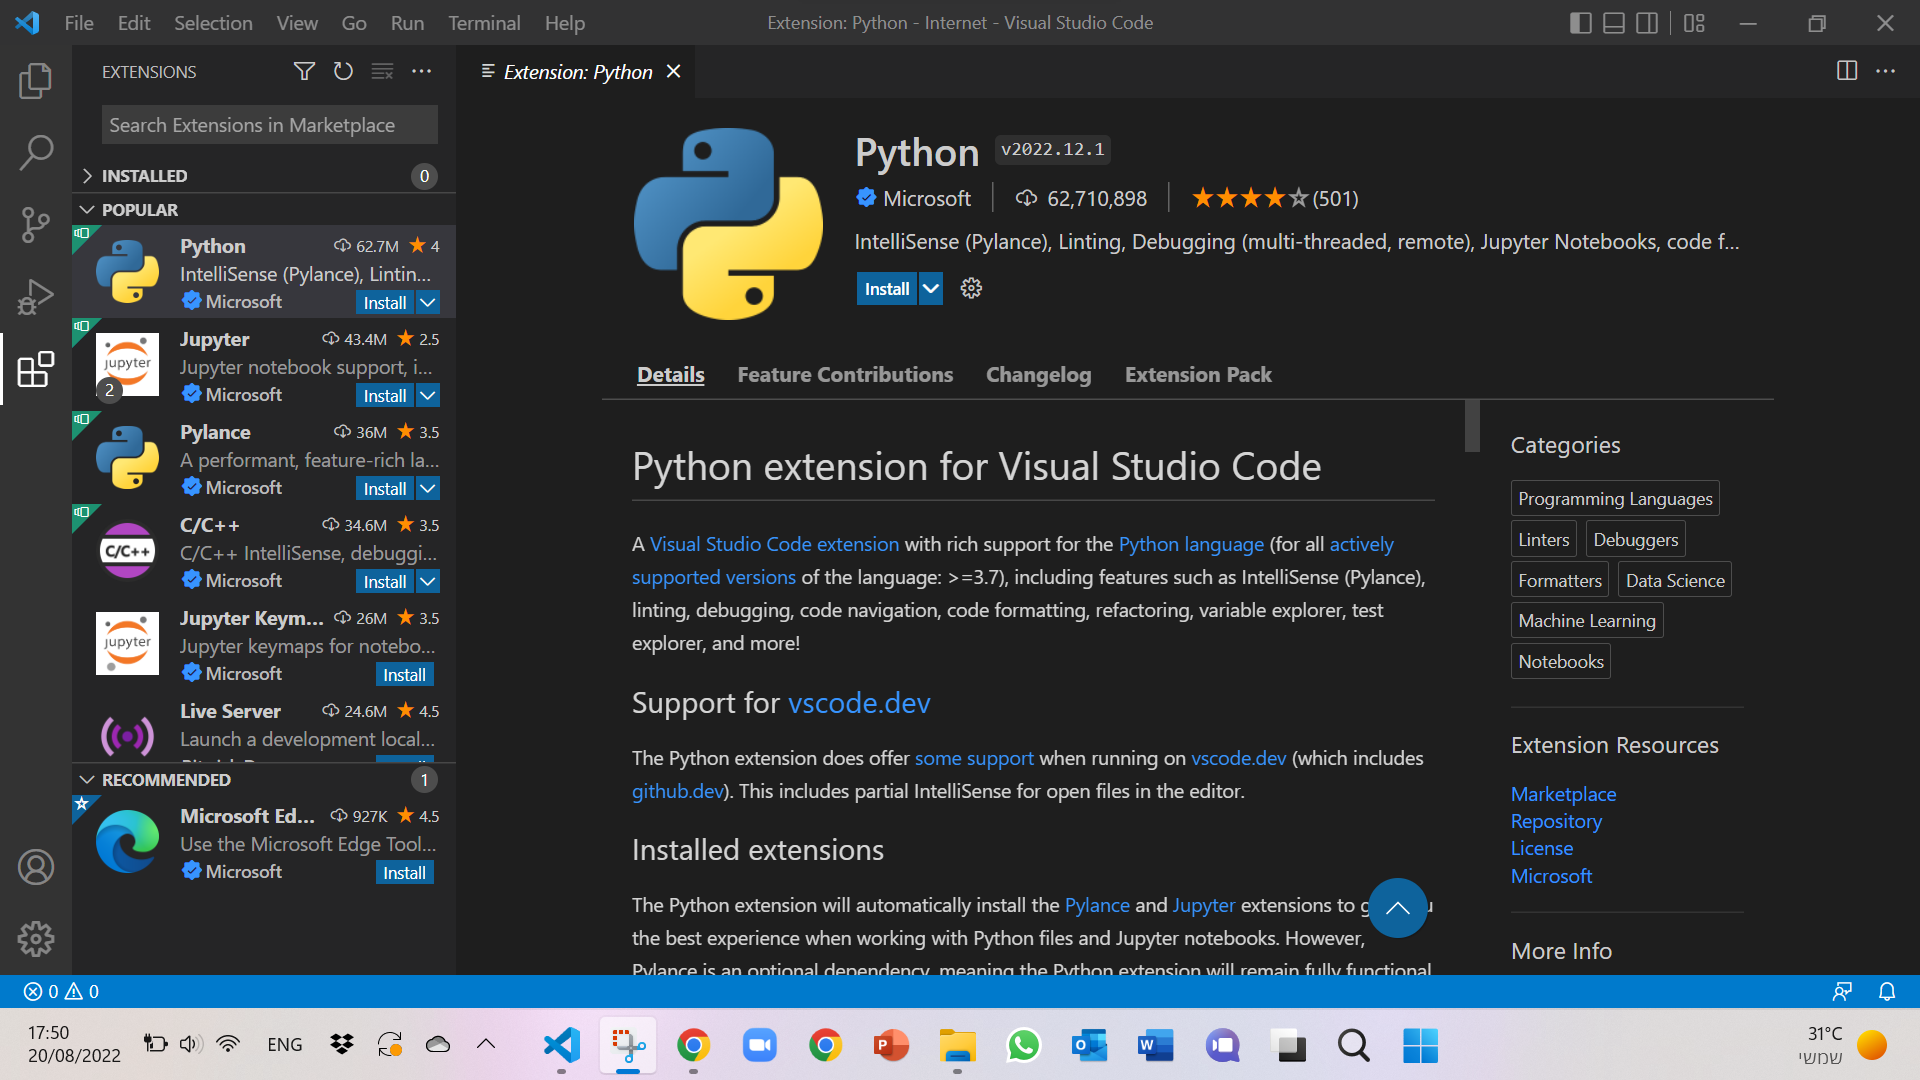This screenshot has width=1920, height=1080.
Task: Switch to Feature Contributions tab
Action: click(845, 375)
